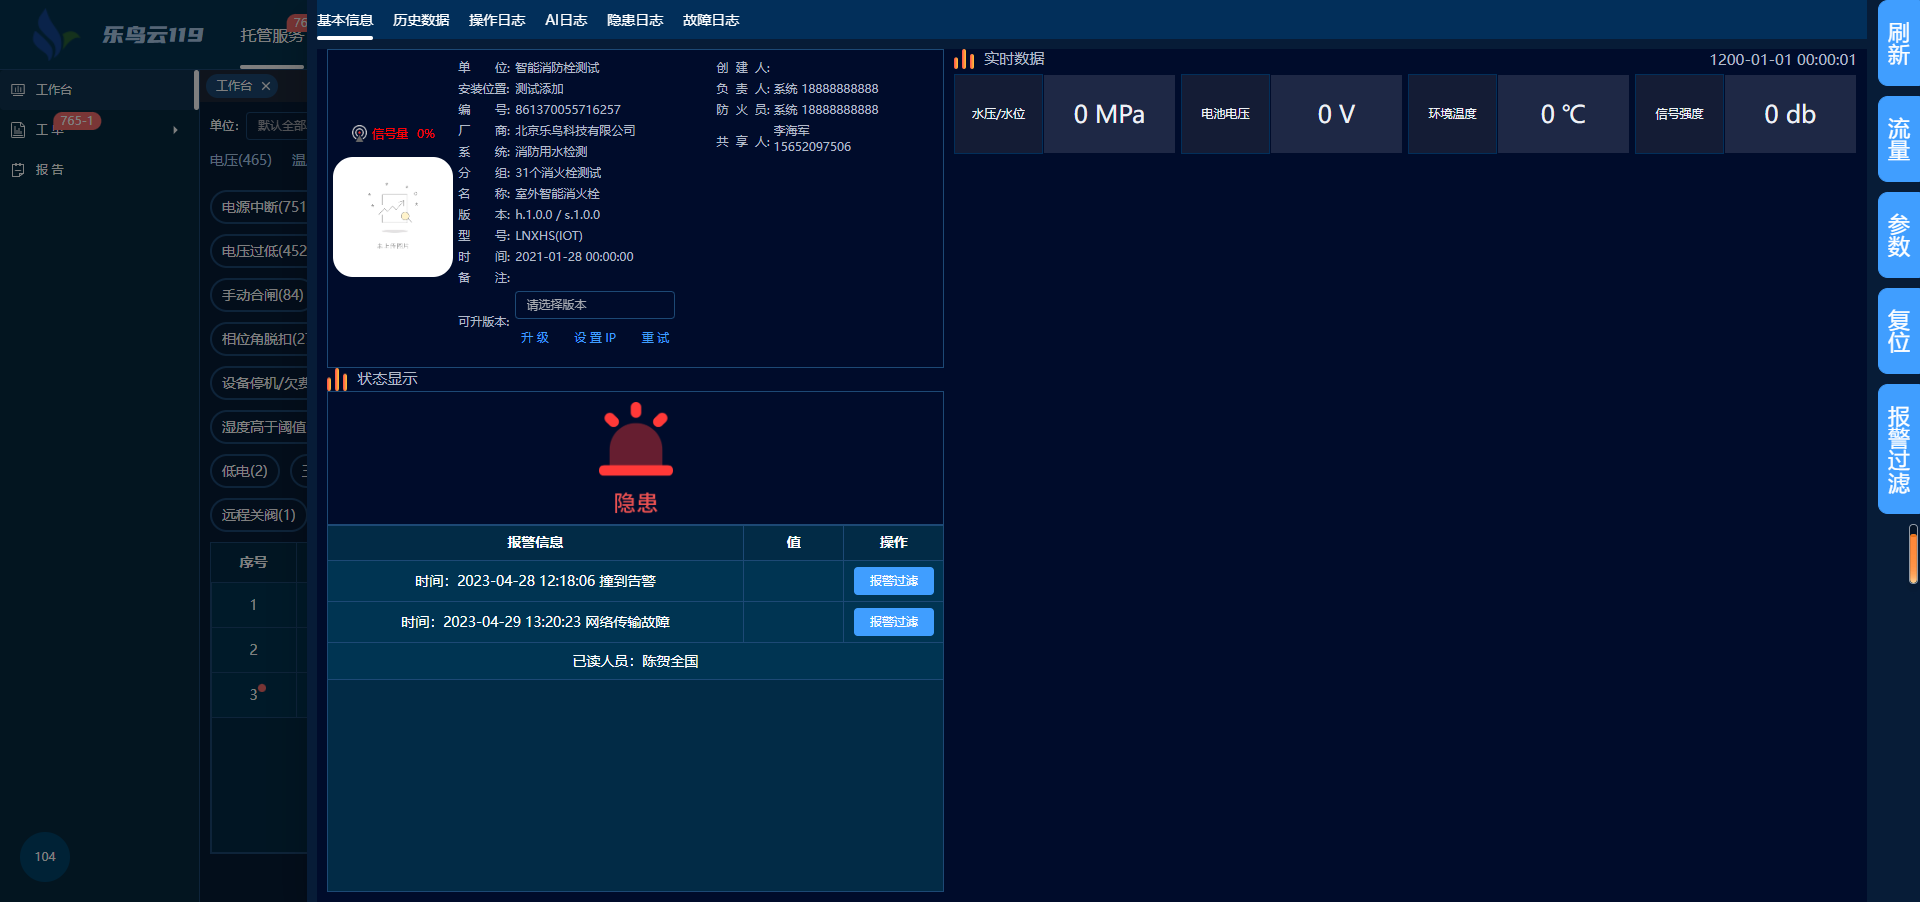
Task: Switch to the 历史数据 tab
Action: (421, 20)
